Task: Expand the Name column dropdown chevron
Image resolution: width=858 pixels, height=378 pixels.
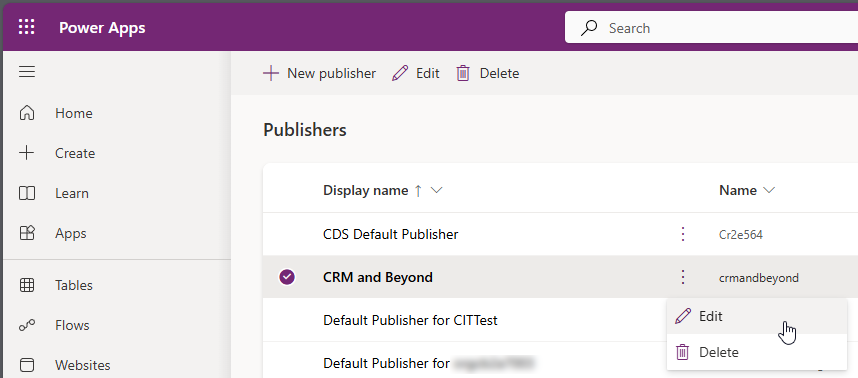Action: [x=769, y=190]
